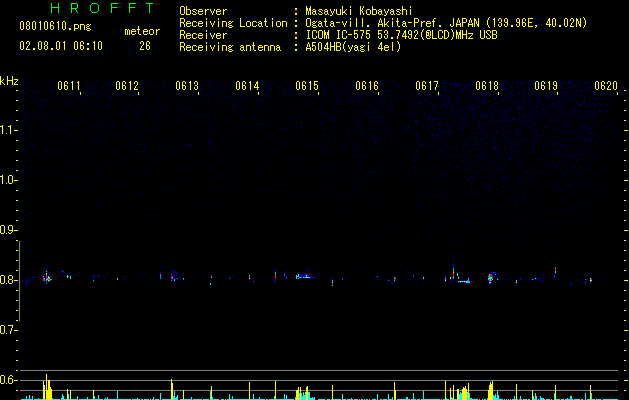Click observer name Masayuki Kobayashi
Viewport: 629px width, 400px height.
tap(358, 11)
